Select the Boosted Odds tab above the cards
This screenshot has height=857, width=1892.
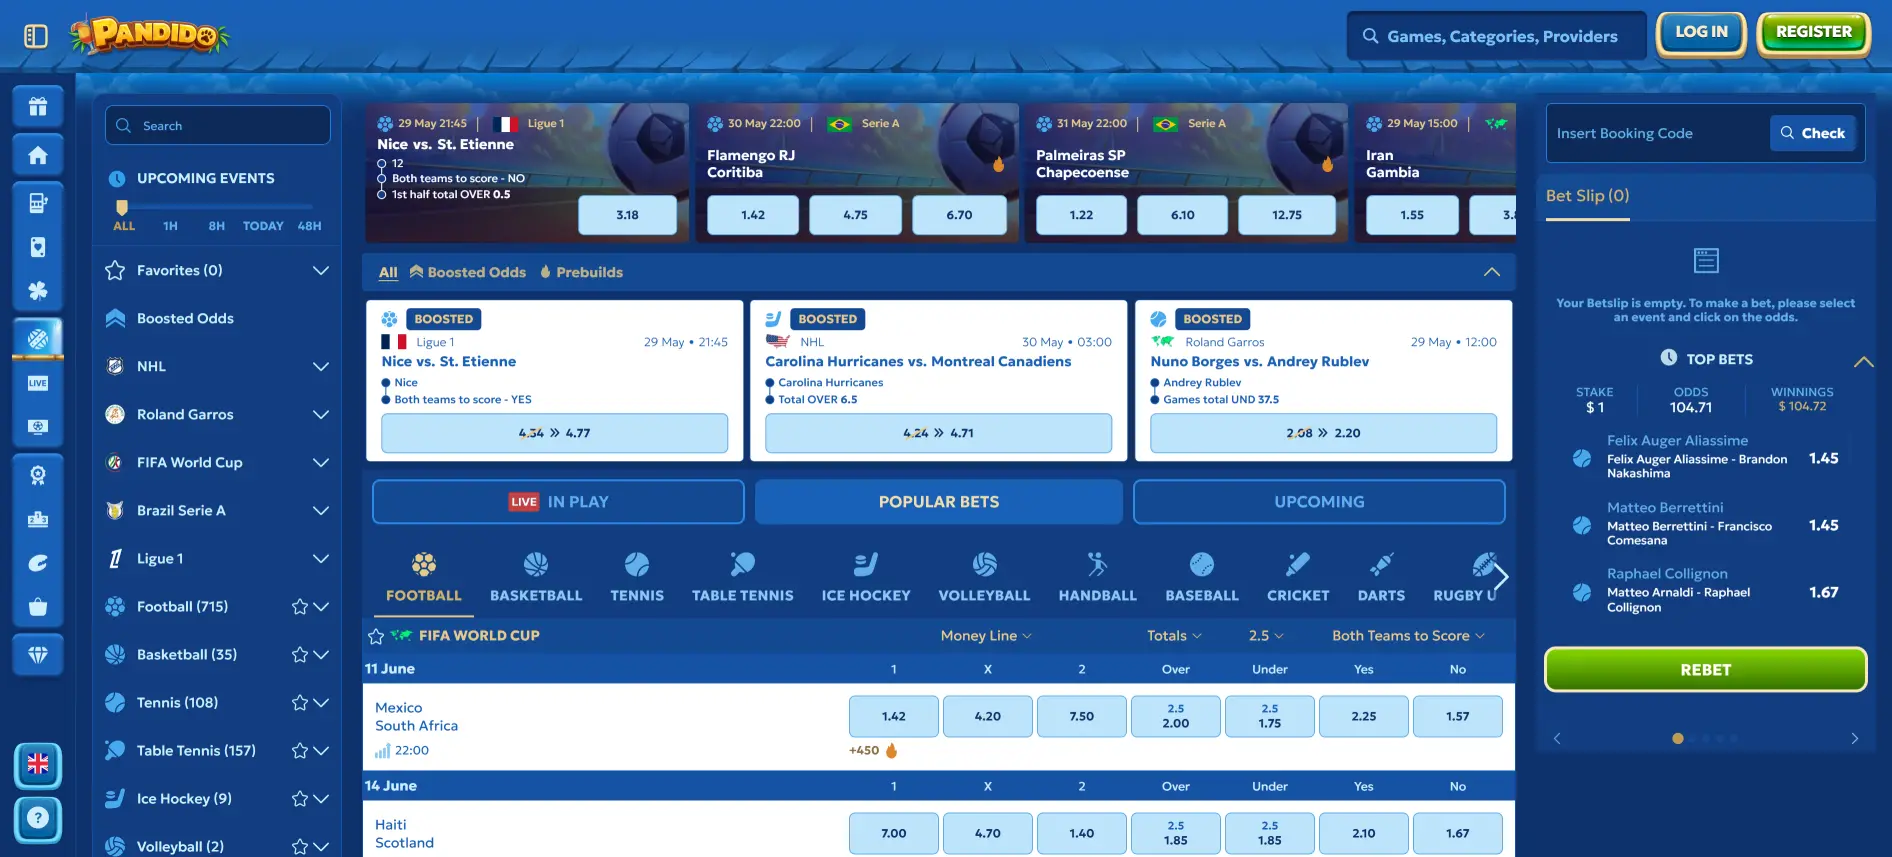(467, 272)
